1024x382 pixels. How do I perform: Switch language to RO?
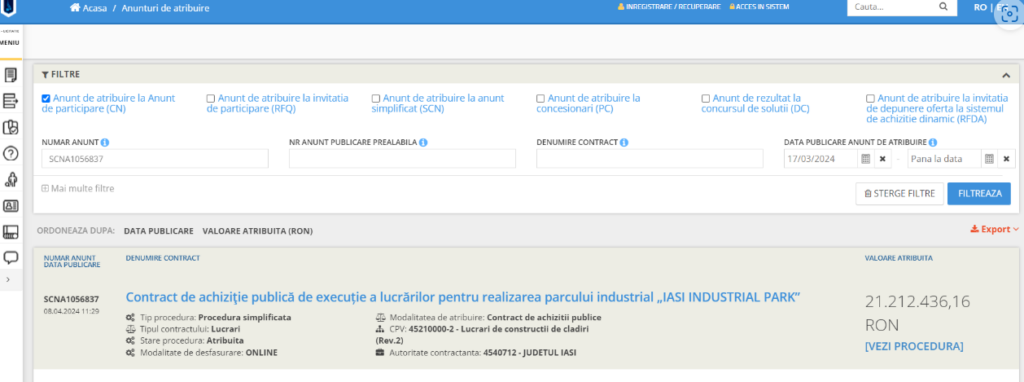pyautogui.click(x=980, y=7)
